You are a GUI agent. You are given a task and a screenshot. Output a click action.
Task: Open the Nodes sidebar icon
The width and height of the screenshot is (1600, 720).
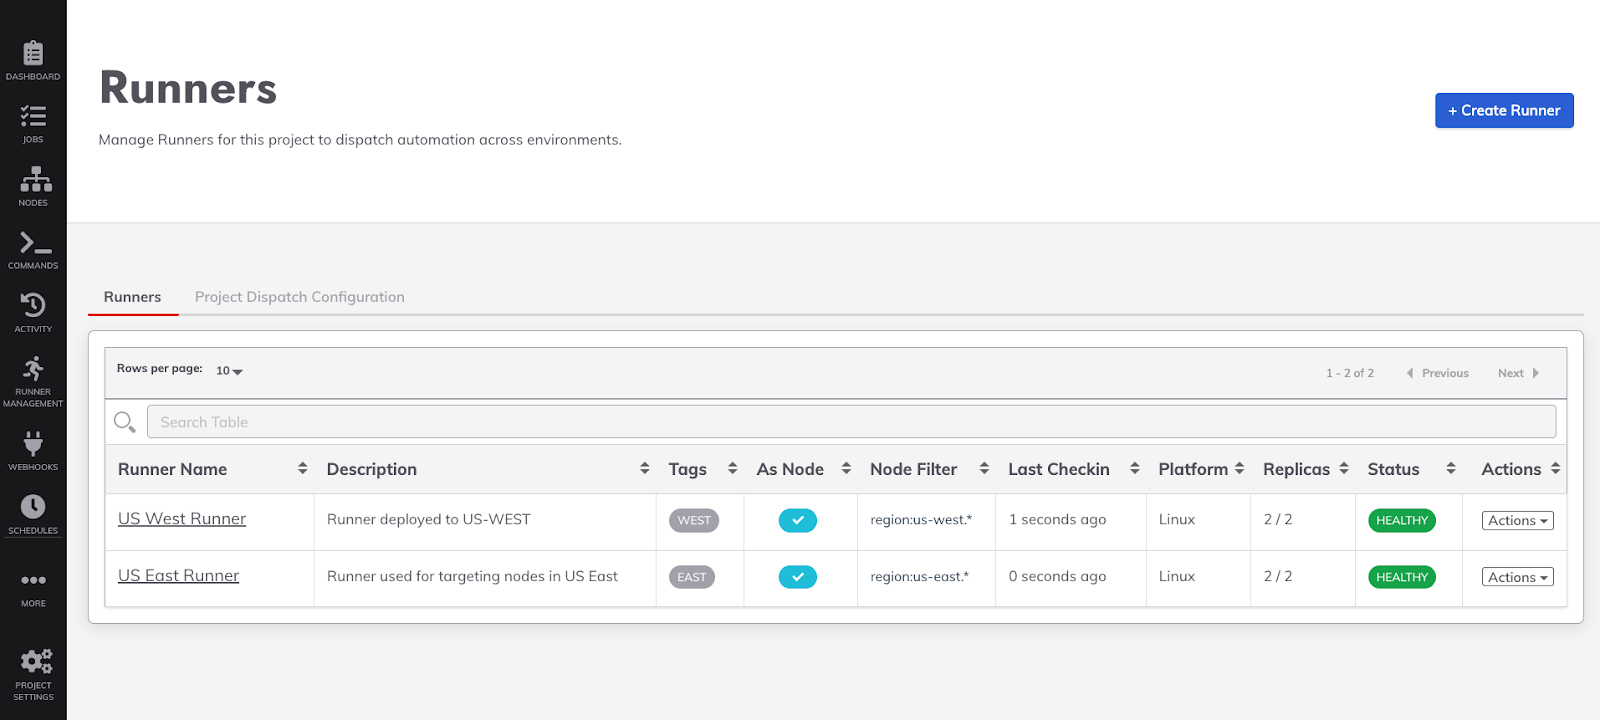[33, 181]
